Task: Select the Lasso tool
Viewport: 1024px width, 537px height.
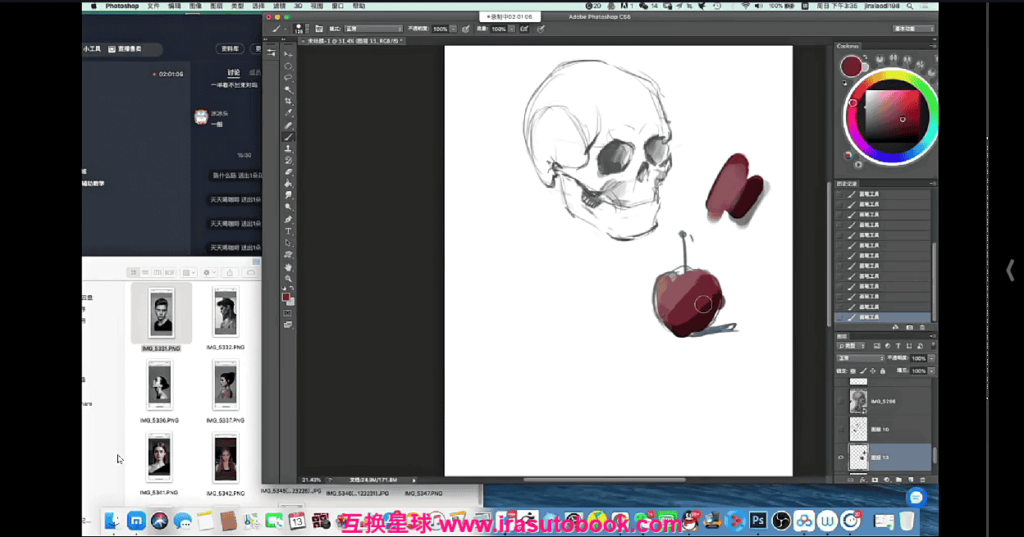Action: coord(288,78)
